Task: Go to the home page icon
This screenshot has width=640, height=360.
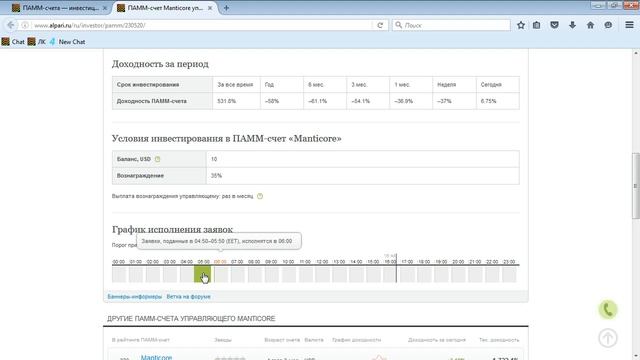Action: tap(590, 25)
